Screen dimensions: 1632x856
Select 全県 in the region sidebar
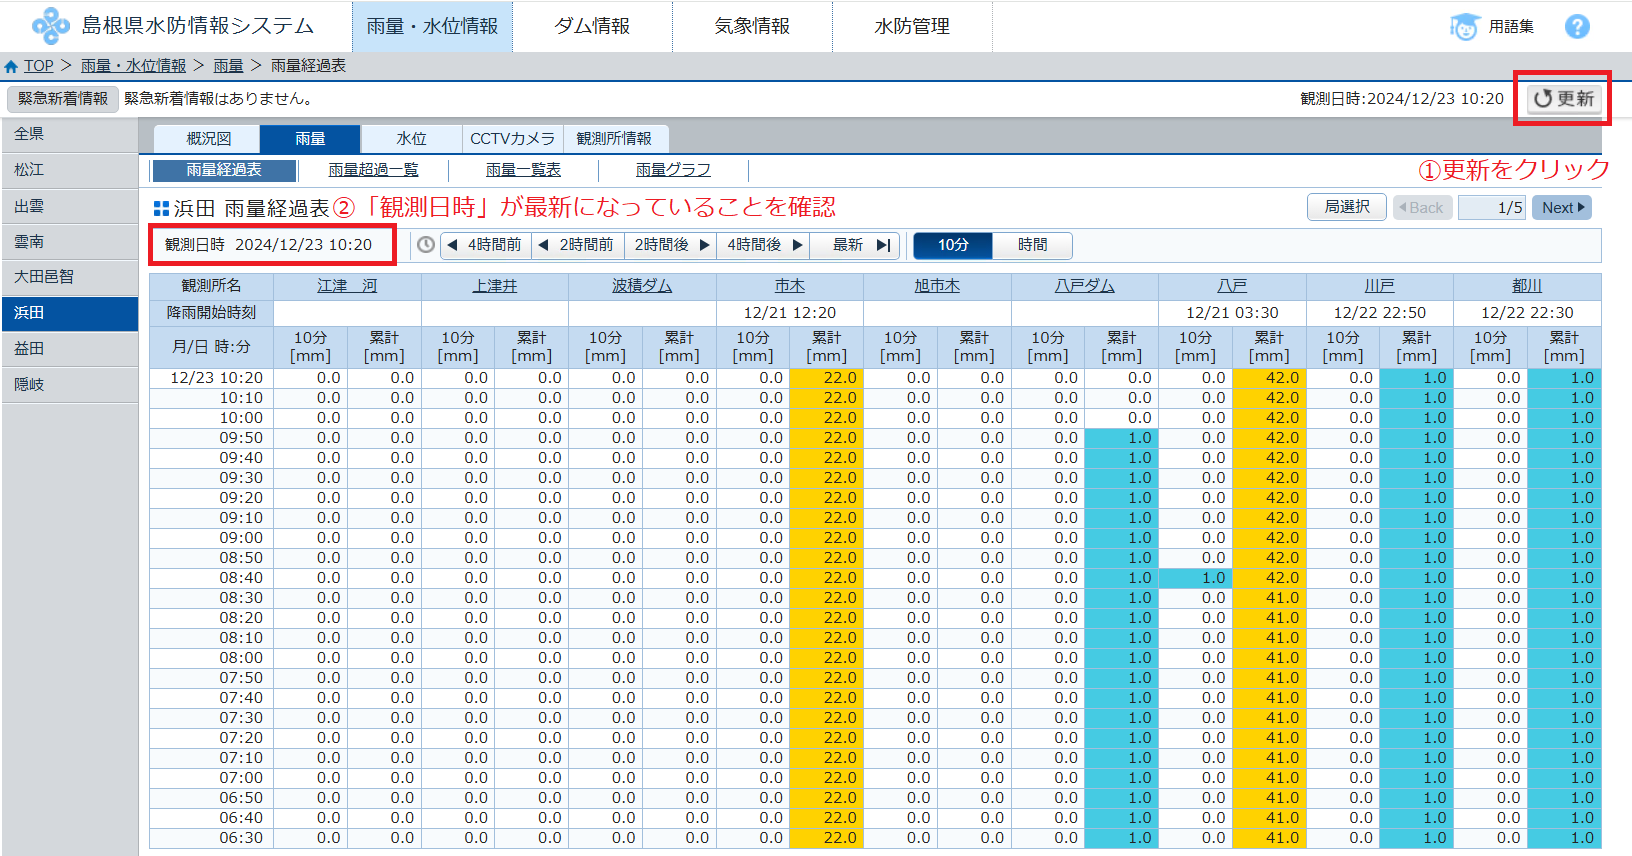point(70,134)
